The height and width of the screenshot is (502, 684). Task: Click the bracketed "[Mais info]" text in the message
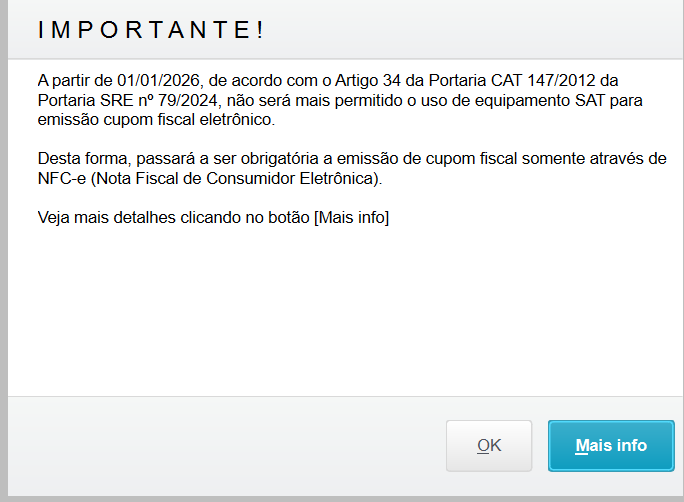tap(351, 218)
